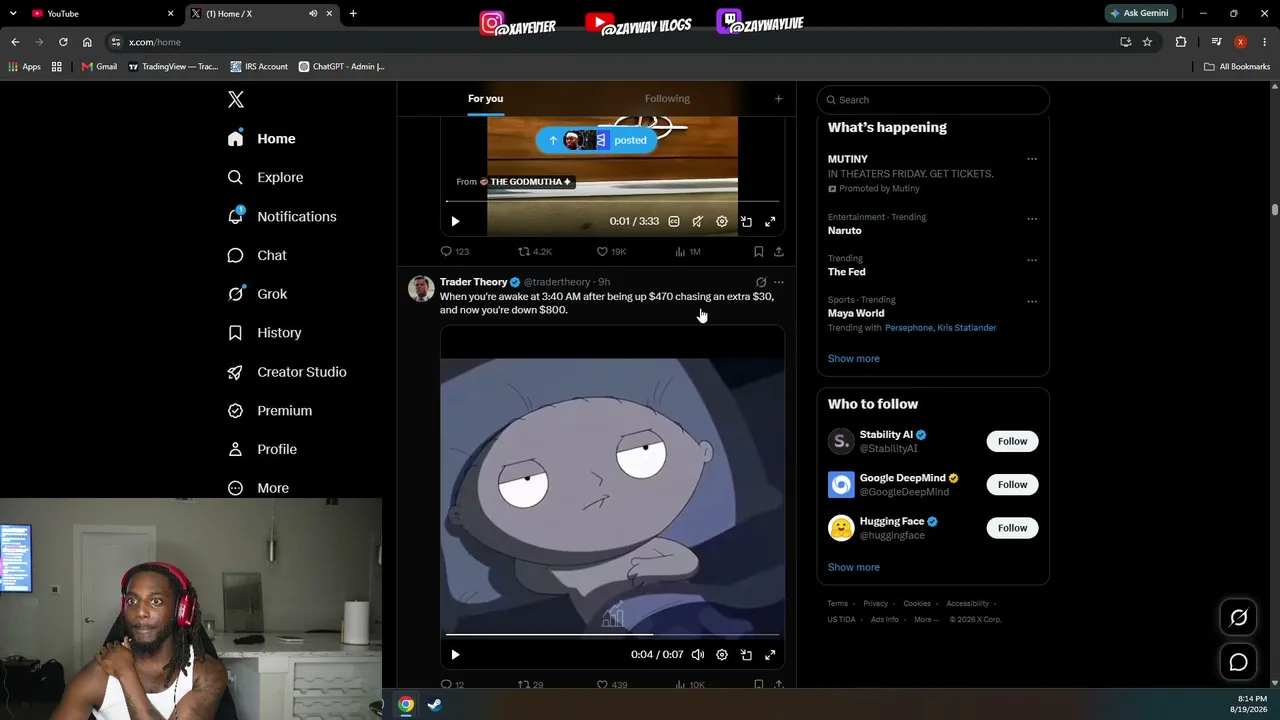1280x720 pixels.
Task: Switch to the Following tab
Action: click(667, 98)
